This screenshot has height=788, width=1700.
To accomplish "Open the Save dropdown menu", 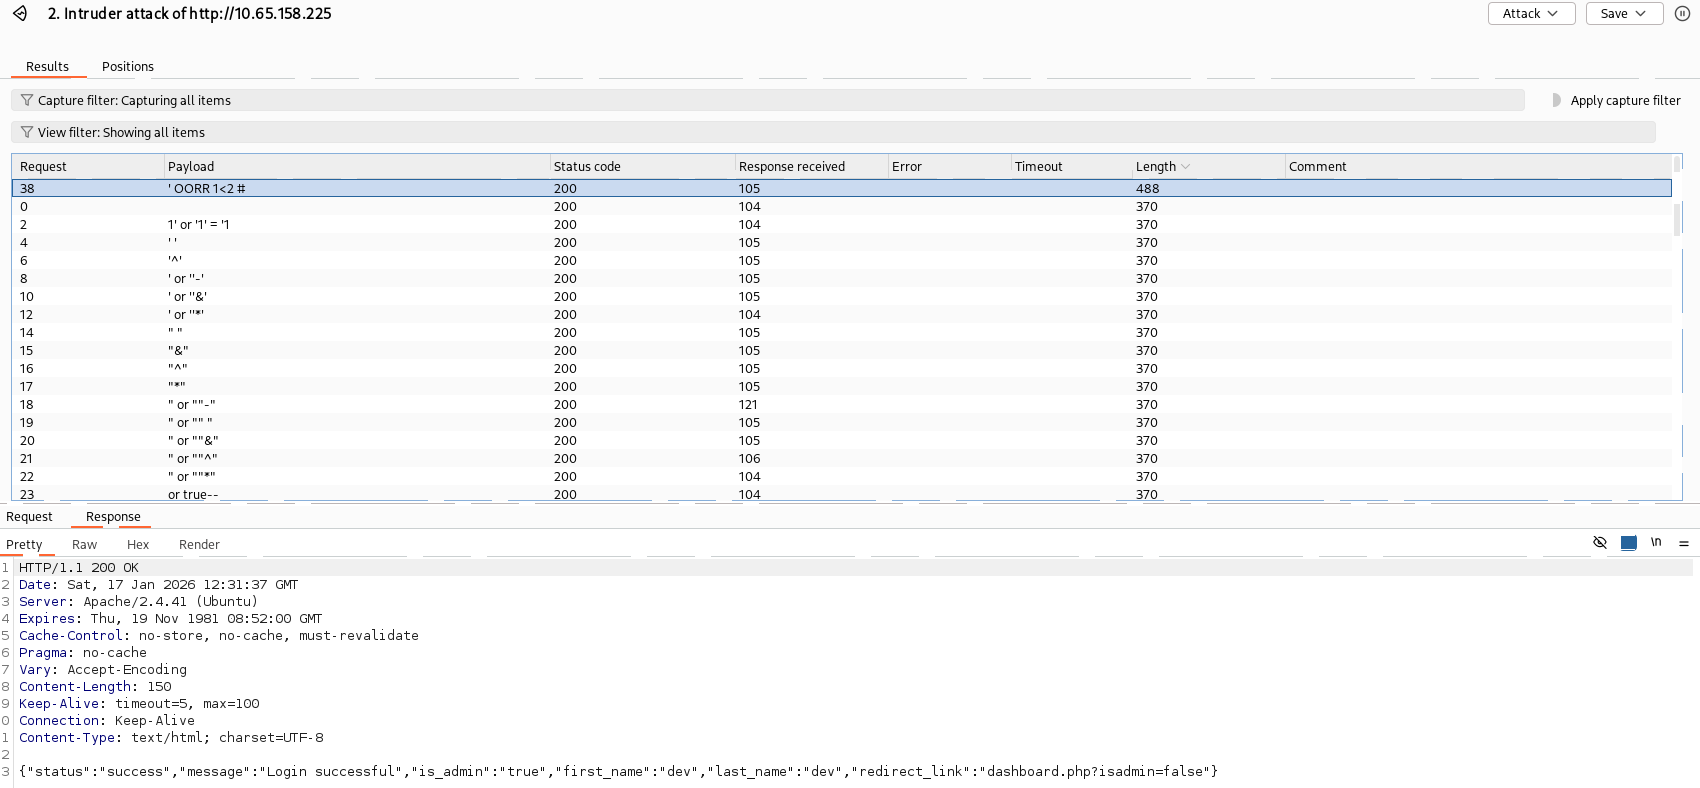I will point(1624,13).
